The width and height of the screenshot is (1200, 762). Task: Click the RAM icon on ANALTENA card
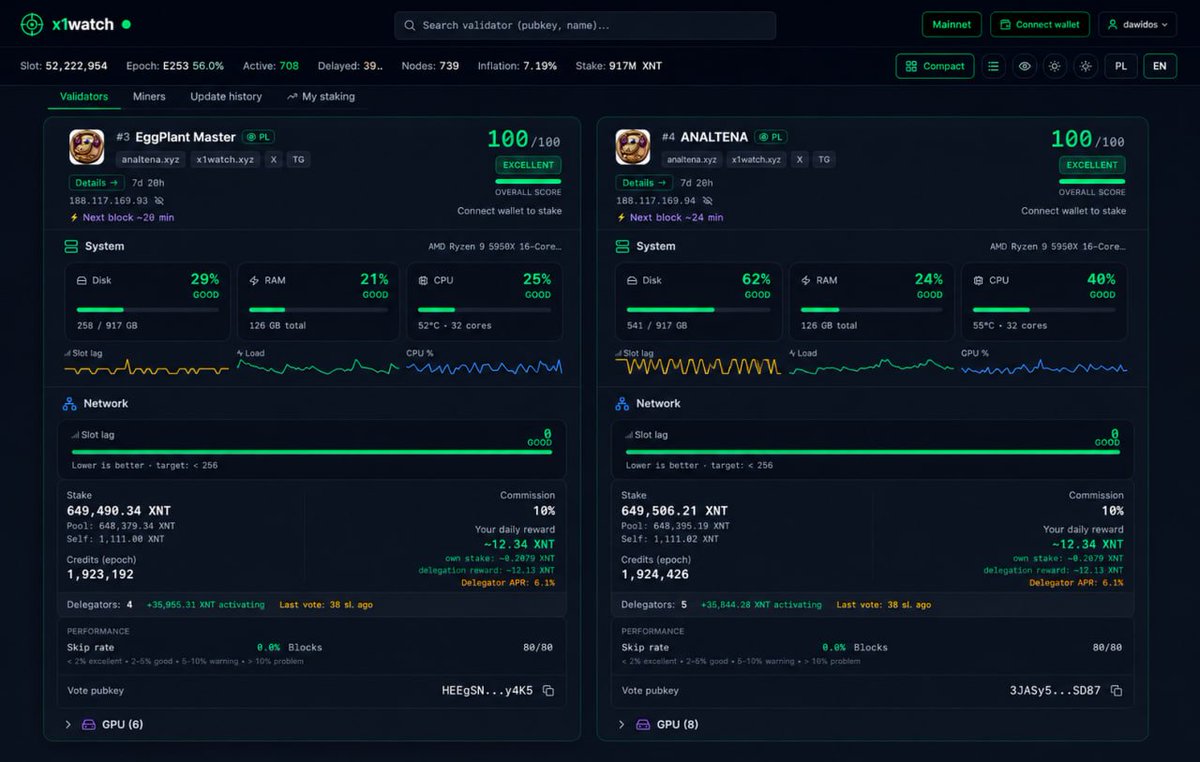(x=807, y=281)
